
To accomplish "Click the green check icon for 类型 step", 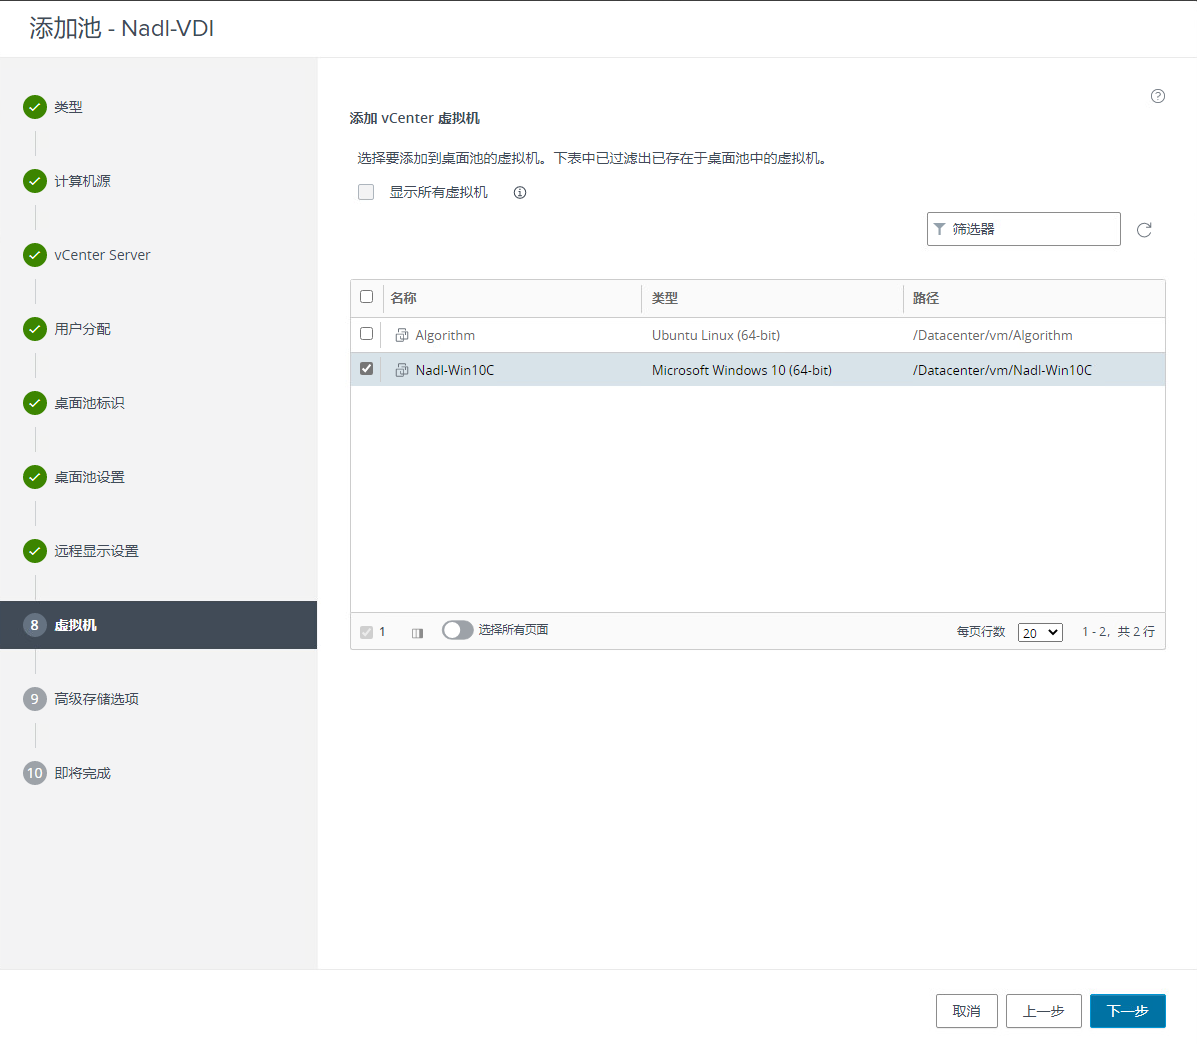I will tap(34, 107).
